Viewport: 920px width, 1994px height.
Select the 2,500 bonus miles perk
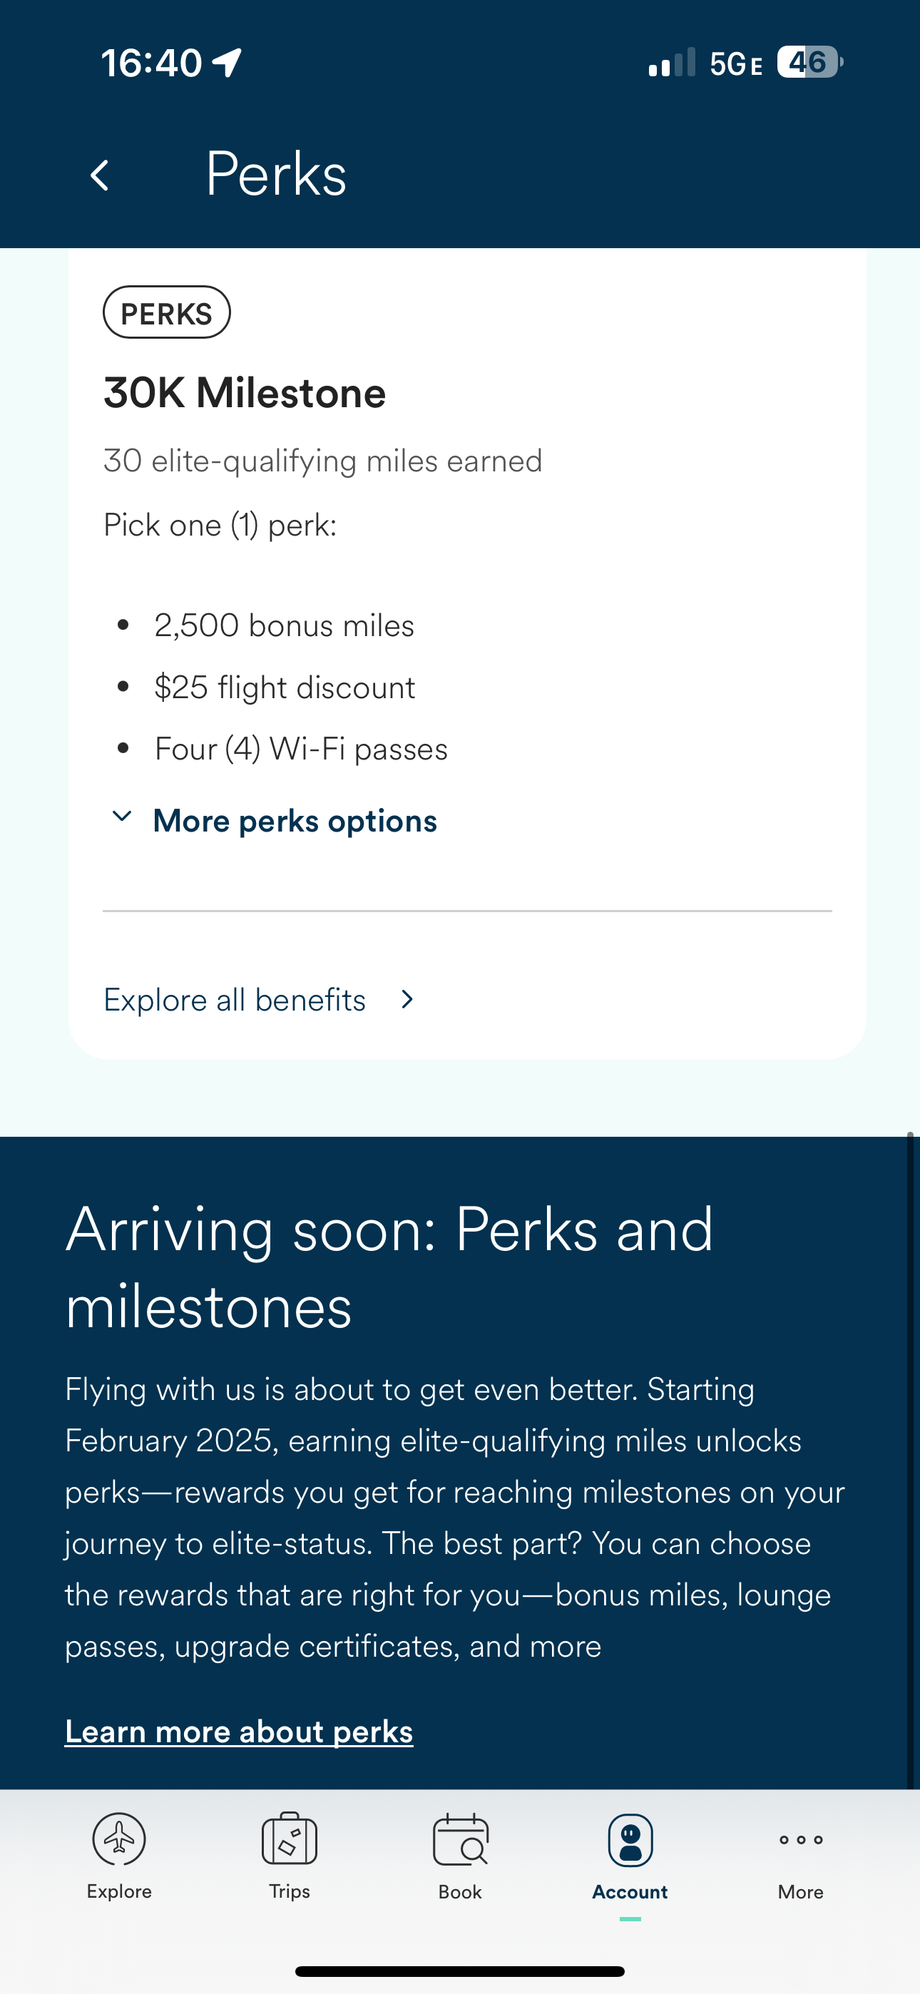284,626
